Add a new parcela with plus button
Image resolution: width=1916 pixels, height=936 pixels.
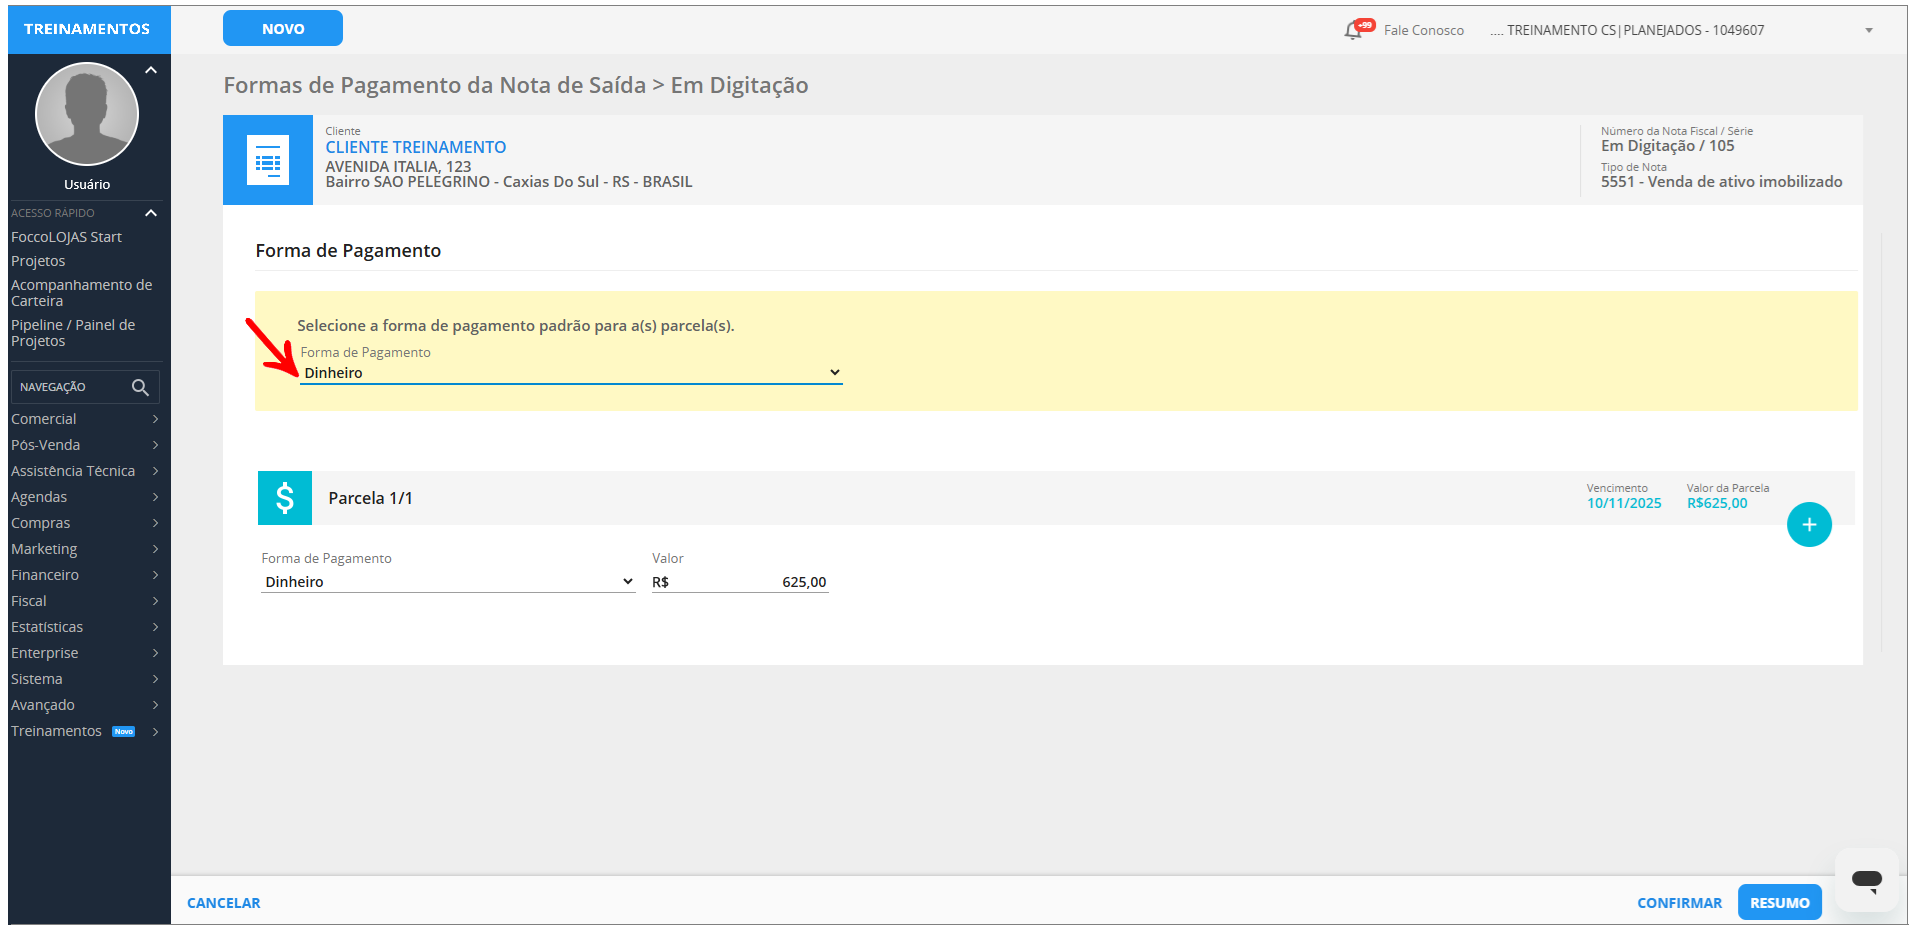[x=1808, y=525]
